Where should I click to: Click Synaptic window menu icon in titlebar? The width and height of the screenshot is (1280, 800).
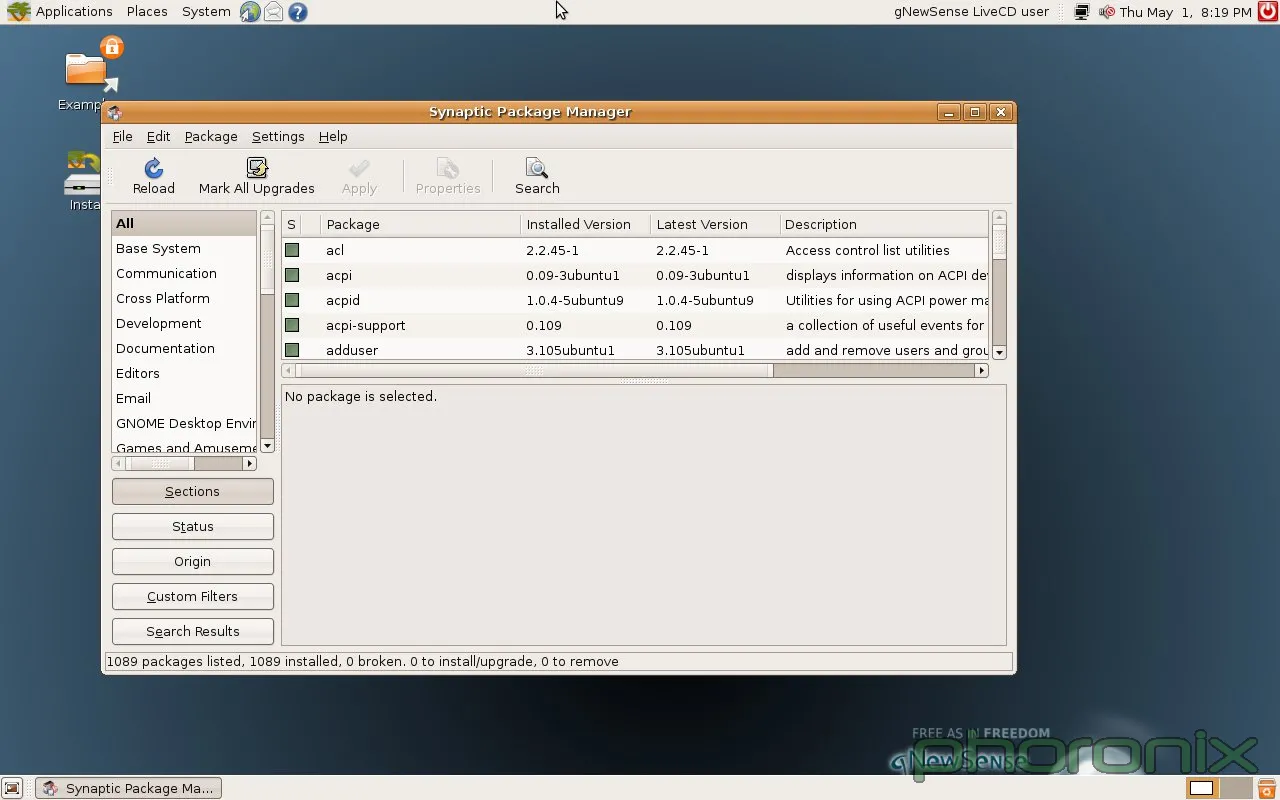click(x=114, y=112)
